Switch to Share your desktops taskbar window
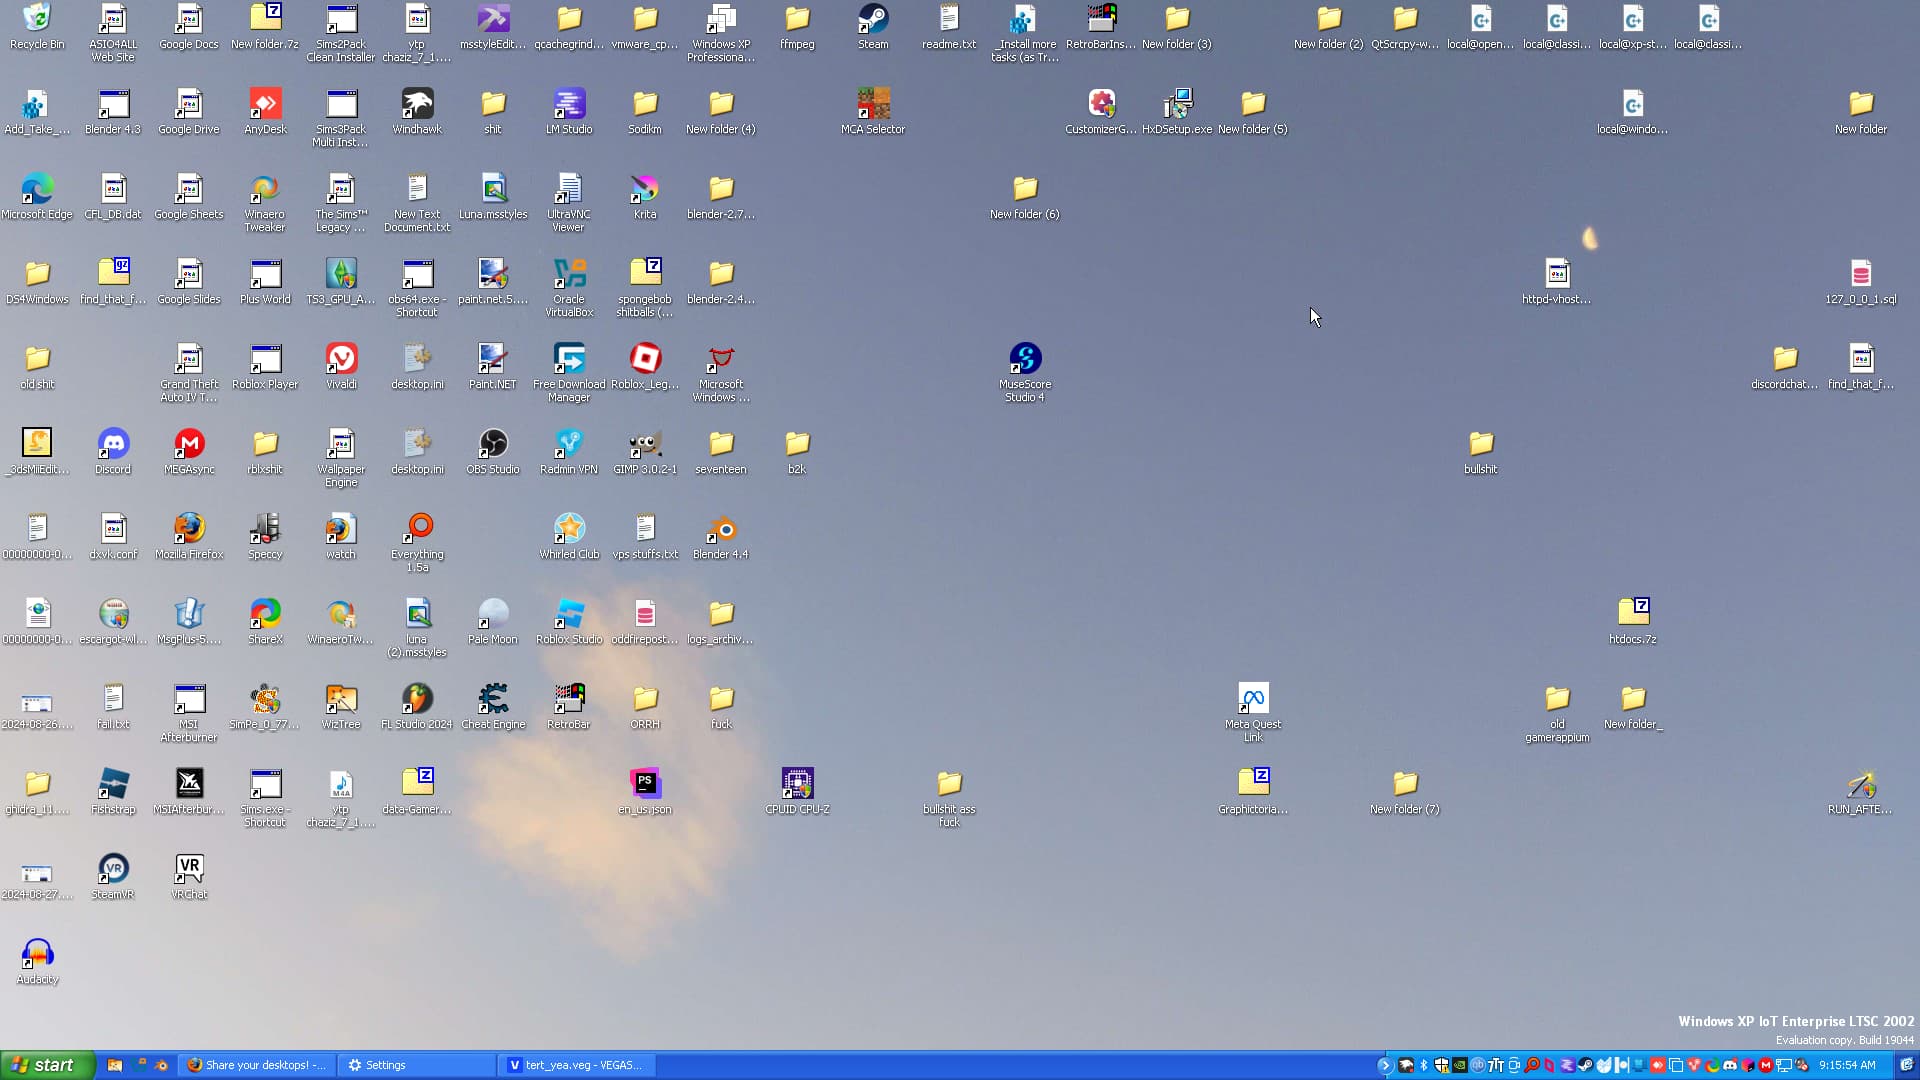The width and height of the screenshot is (1920, 1080). coord(258,1065)
